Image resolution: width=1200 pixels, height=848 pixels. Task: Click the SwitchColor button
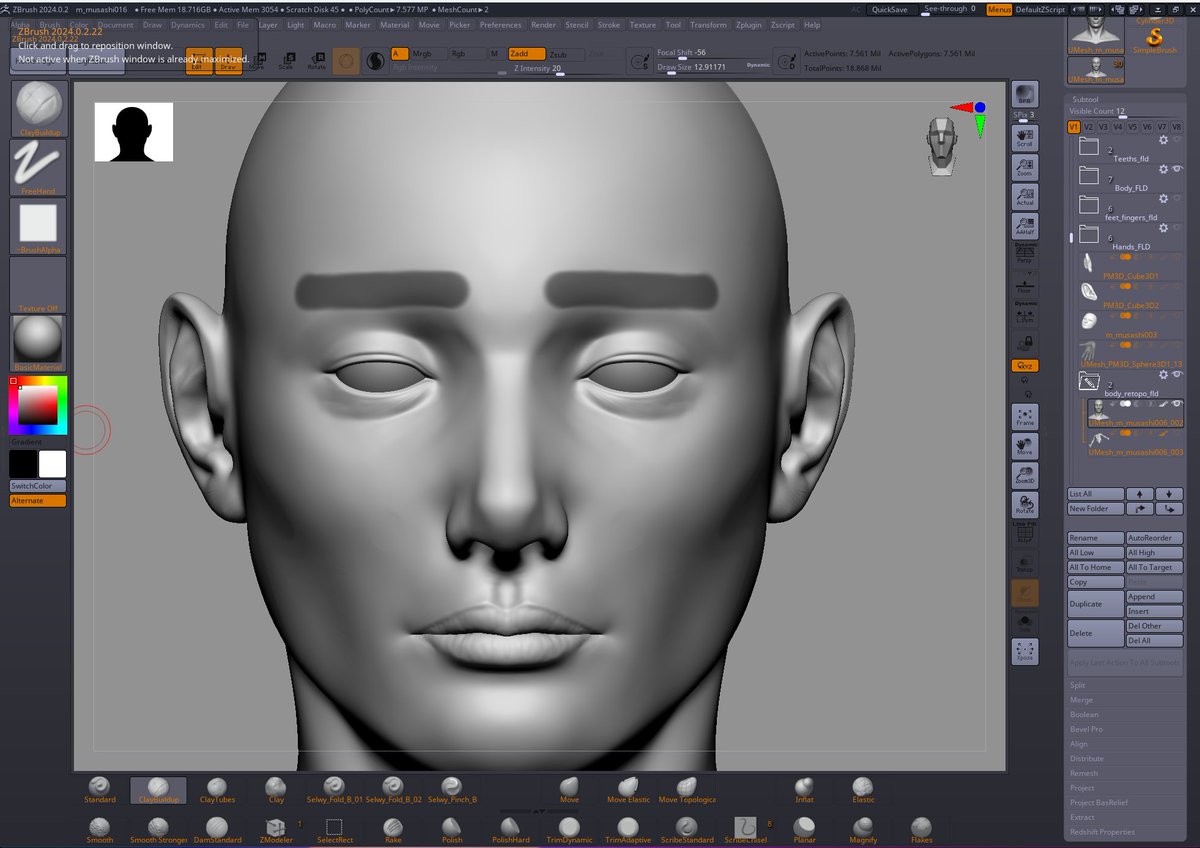(38, 486)
